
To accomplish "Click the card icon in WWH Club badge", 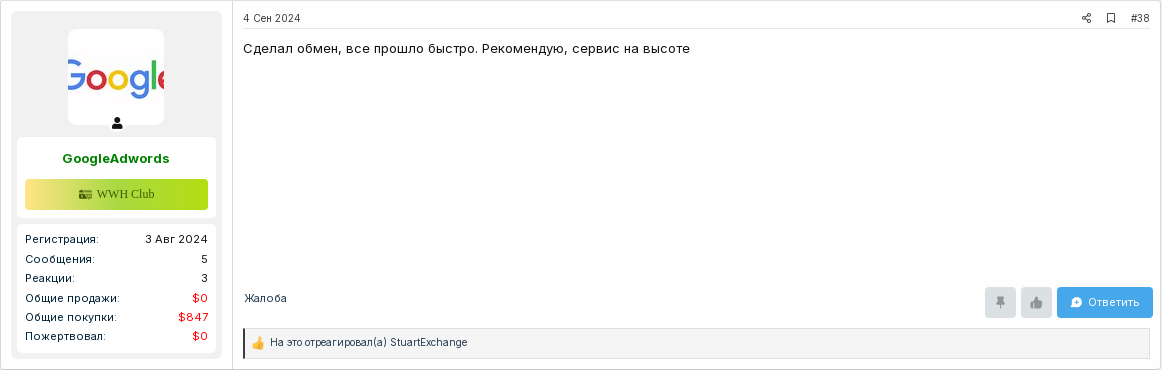I will [x=85, y=194].
